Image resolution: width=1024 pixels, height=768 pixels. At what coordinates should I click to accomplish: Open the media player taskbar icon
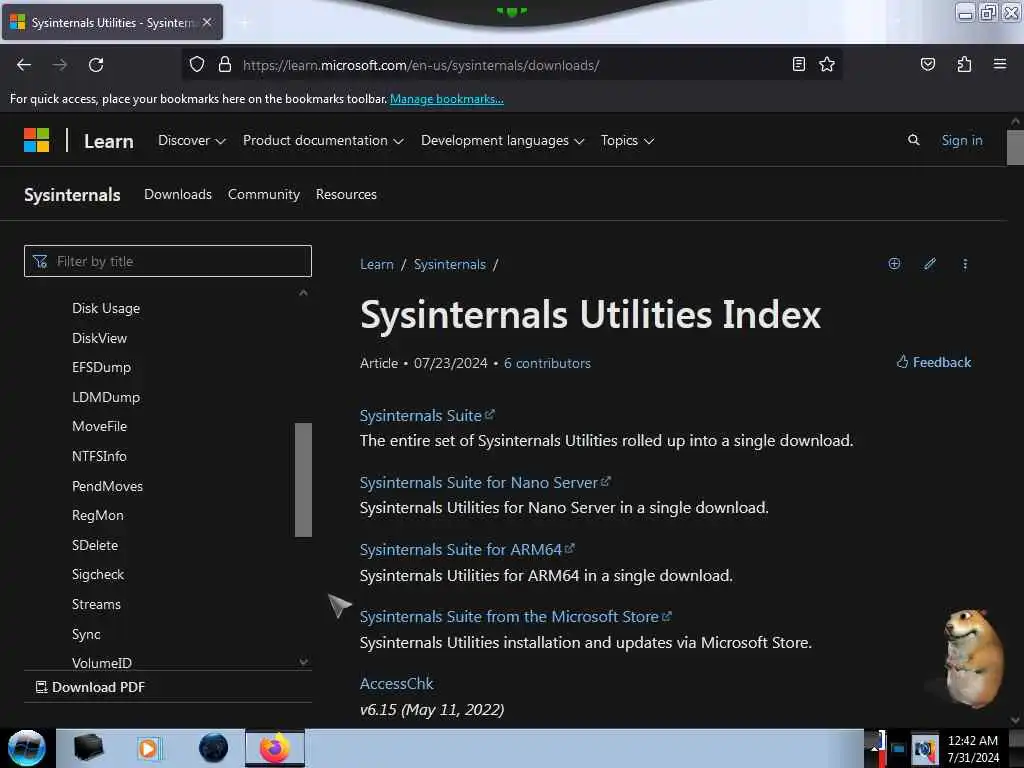point(148,748)
